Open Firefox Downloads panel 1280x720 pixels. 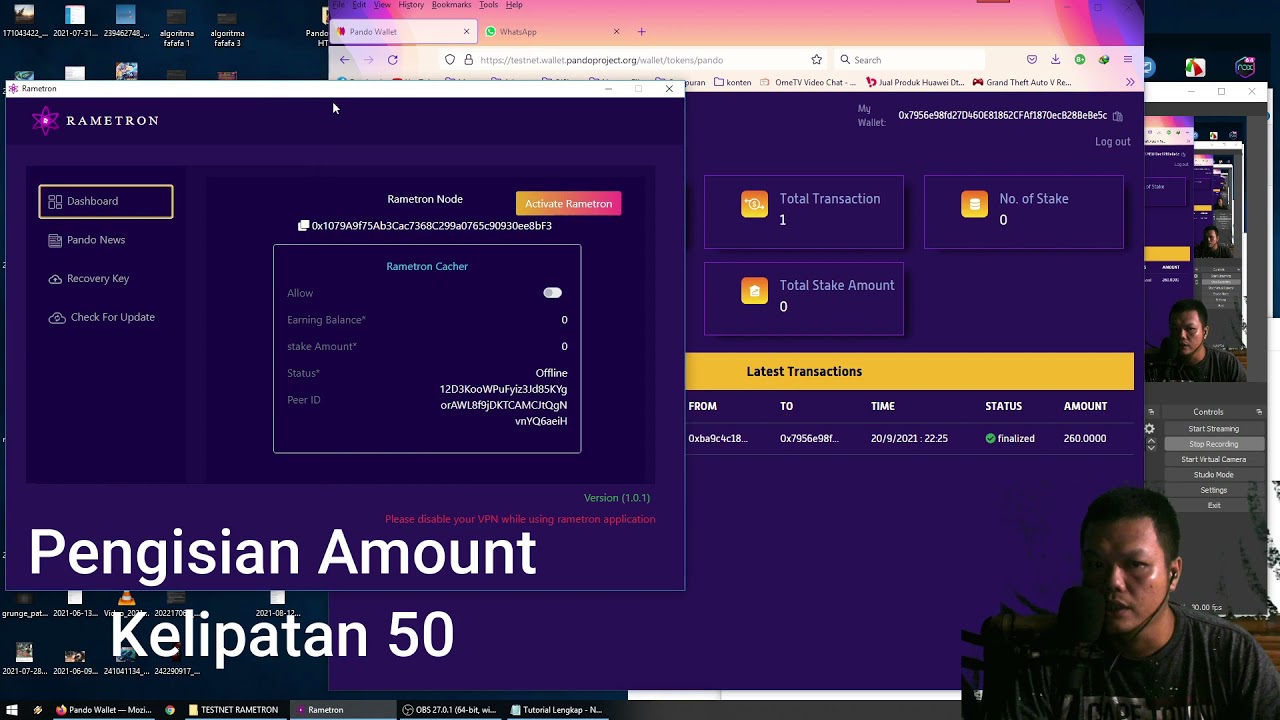click(x=1055, y=60)
